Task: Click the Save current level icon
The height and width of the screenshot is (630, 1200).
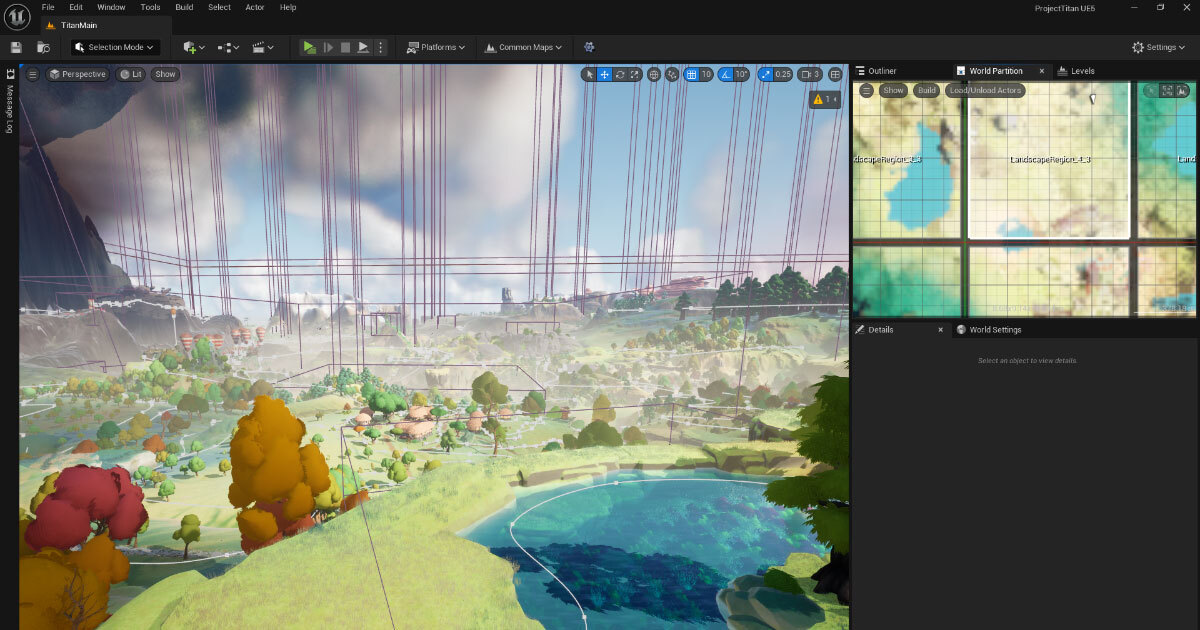Action: coord(16,47)
